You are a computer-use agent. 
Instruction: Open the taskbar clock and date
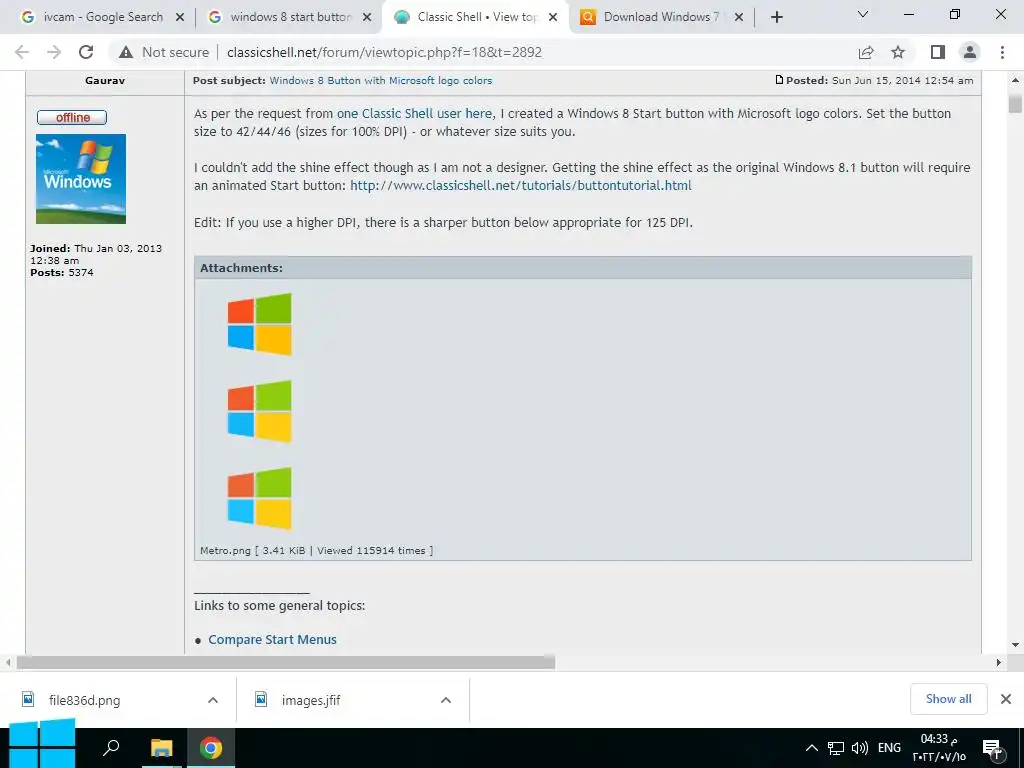[x=939, y=748]
